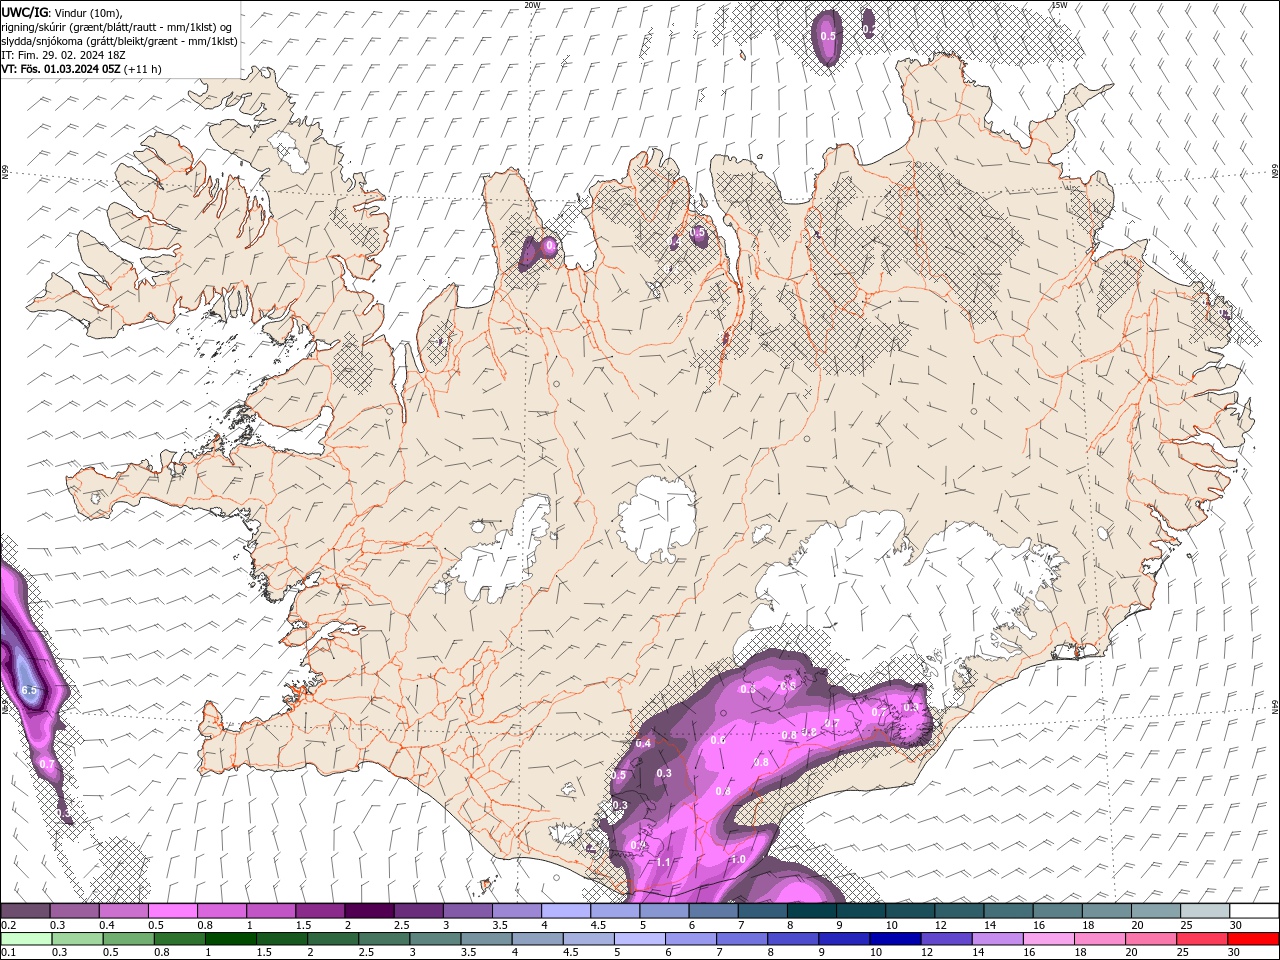Image resolution: width=1280 pixels, height=960 pixels.
Task: Click the '1.0' precipitation value on the south coast
Action: 738,859
